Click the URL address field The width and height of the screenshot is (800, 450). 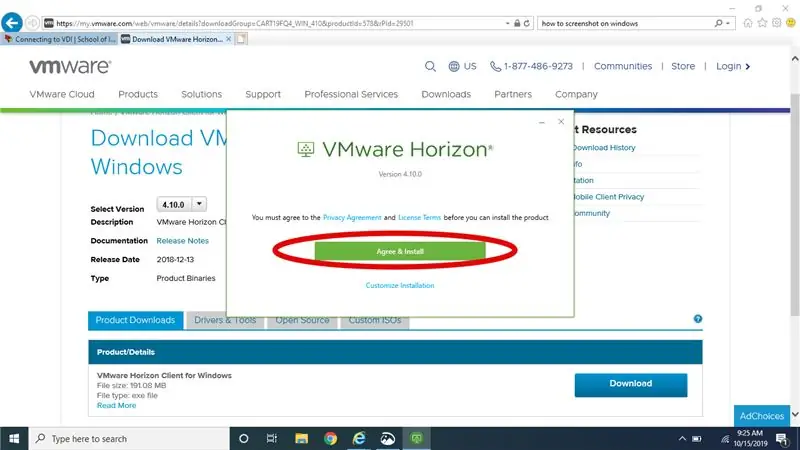point(273,23)
